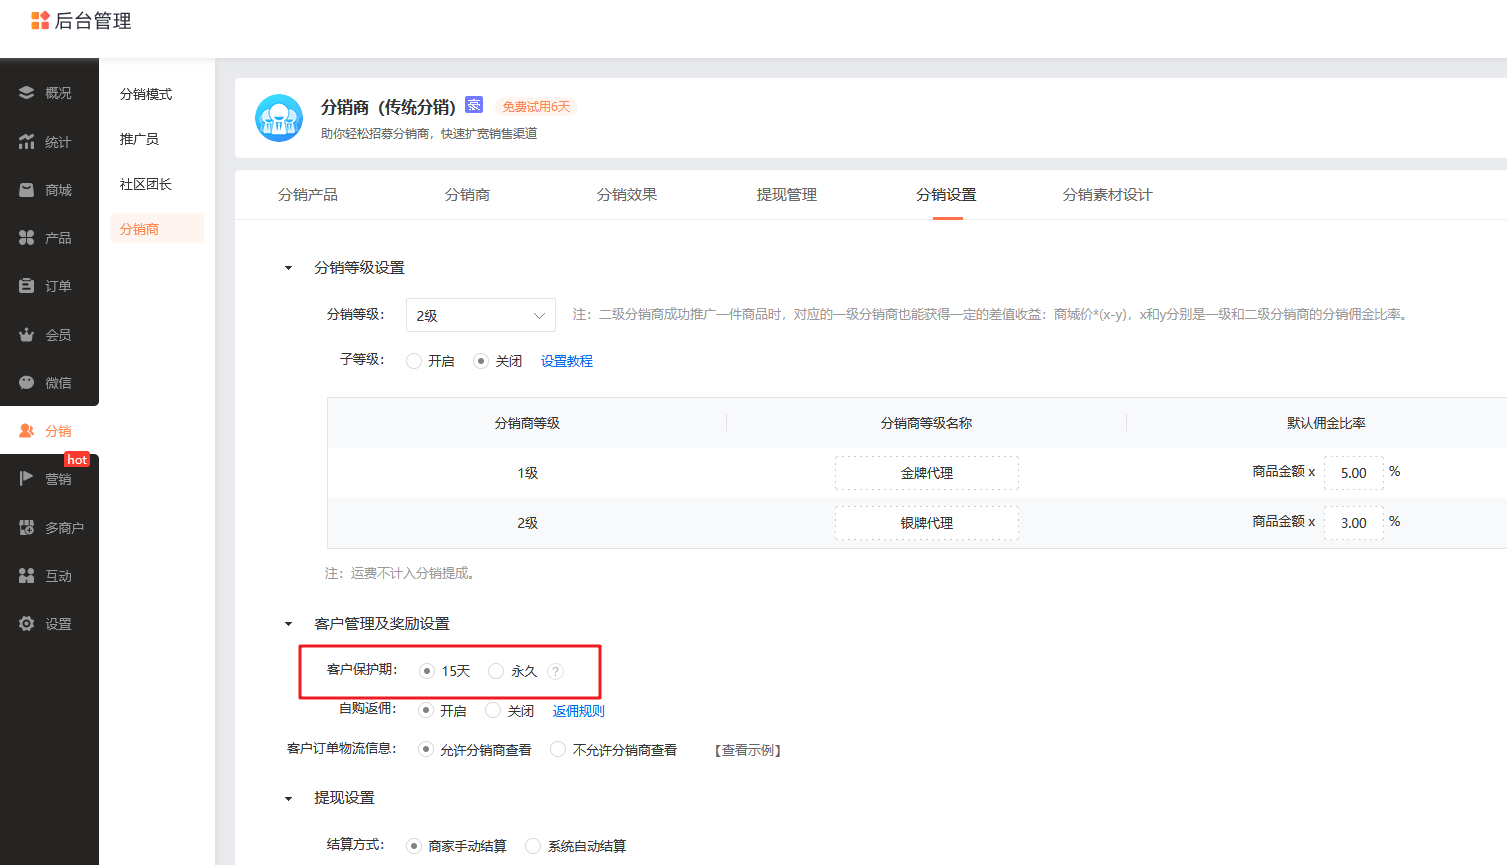The image size is (1507, 865).
Task: Enable the 子等级 开启 radio option
Action: coord(414,361)
